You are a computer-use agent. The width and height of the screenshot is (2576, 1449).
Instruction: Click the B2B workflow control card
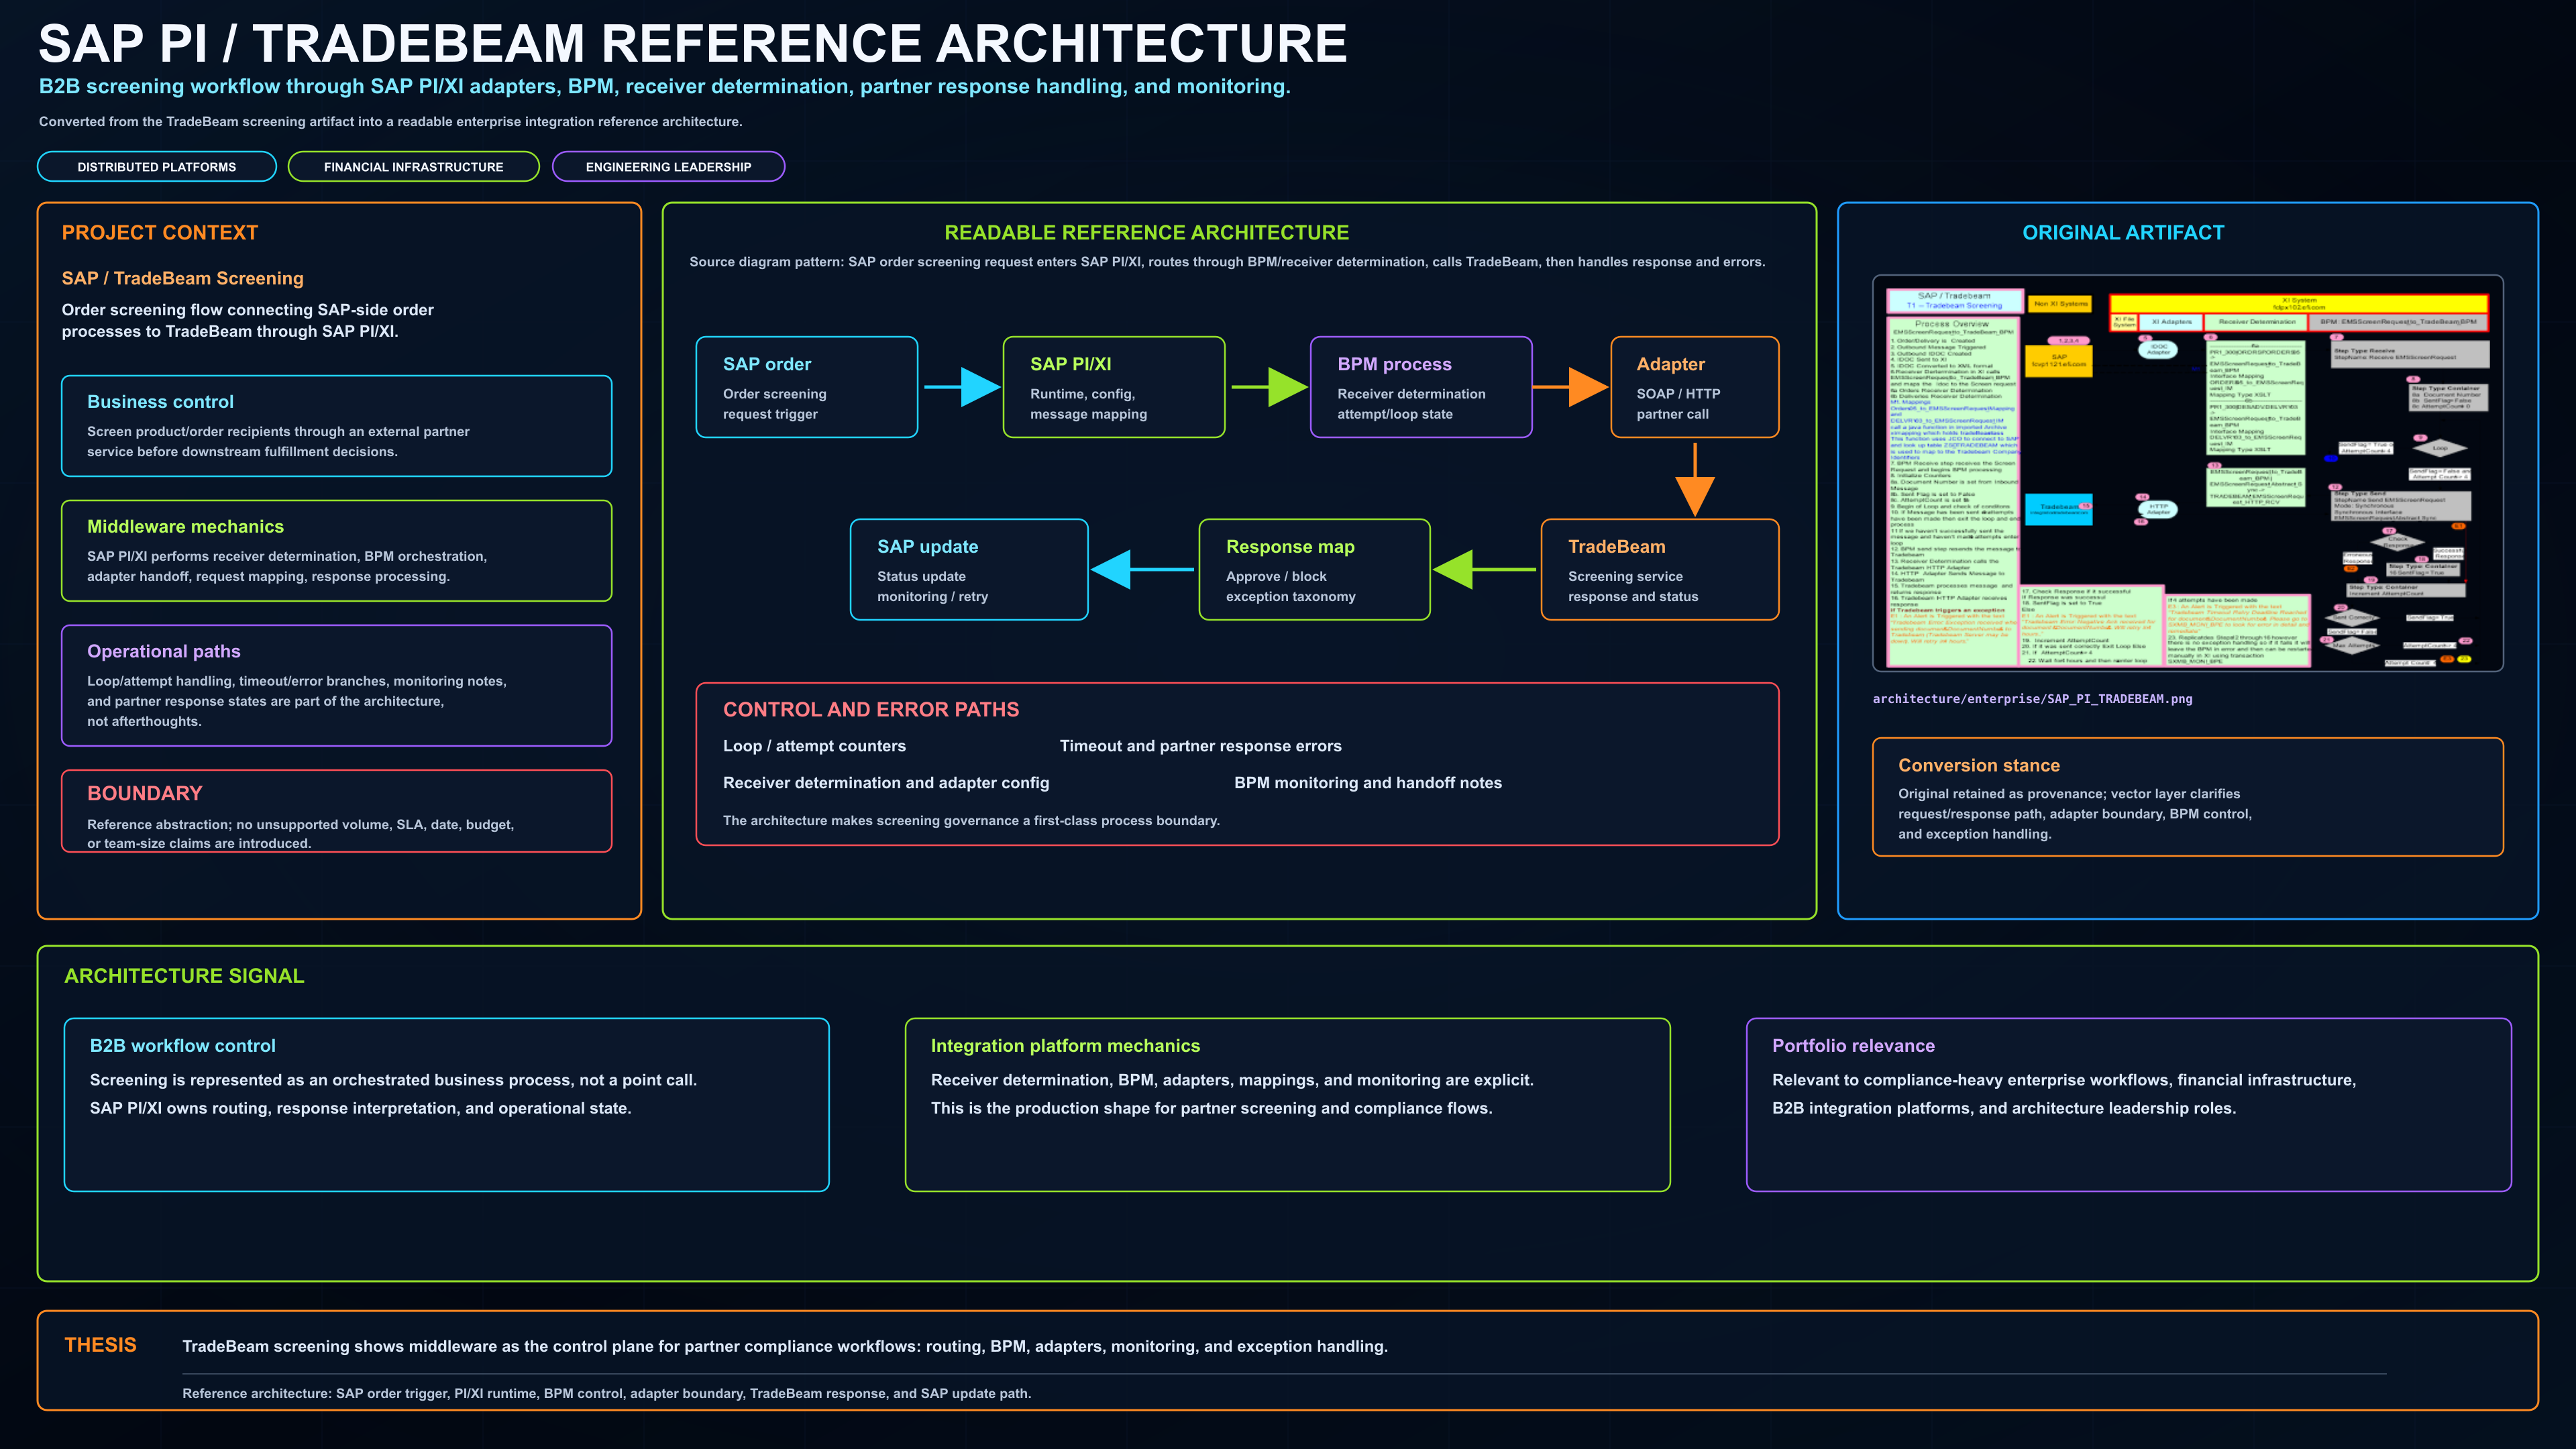coord(446,1105)
